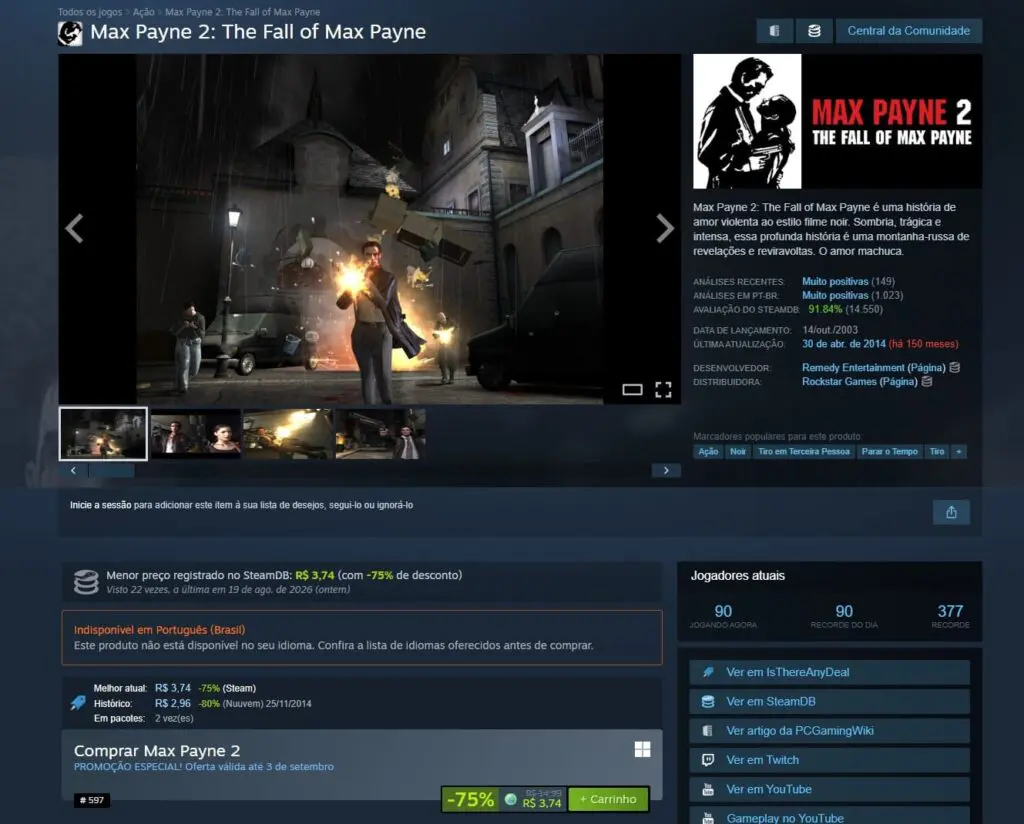Click the '# 597' badge
This screenshot has height=824, width=1024.
click(91, 800)
